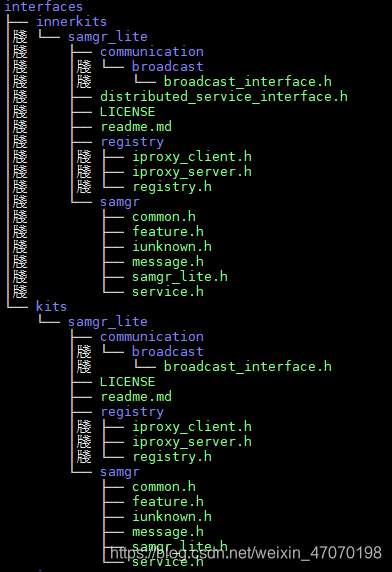Open broadcast_interface.h under kits
The height and width of the screenshot is (572, 392).
coord(248,367)
